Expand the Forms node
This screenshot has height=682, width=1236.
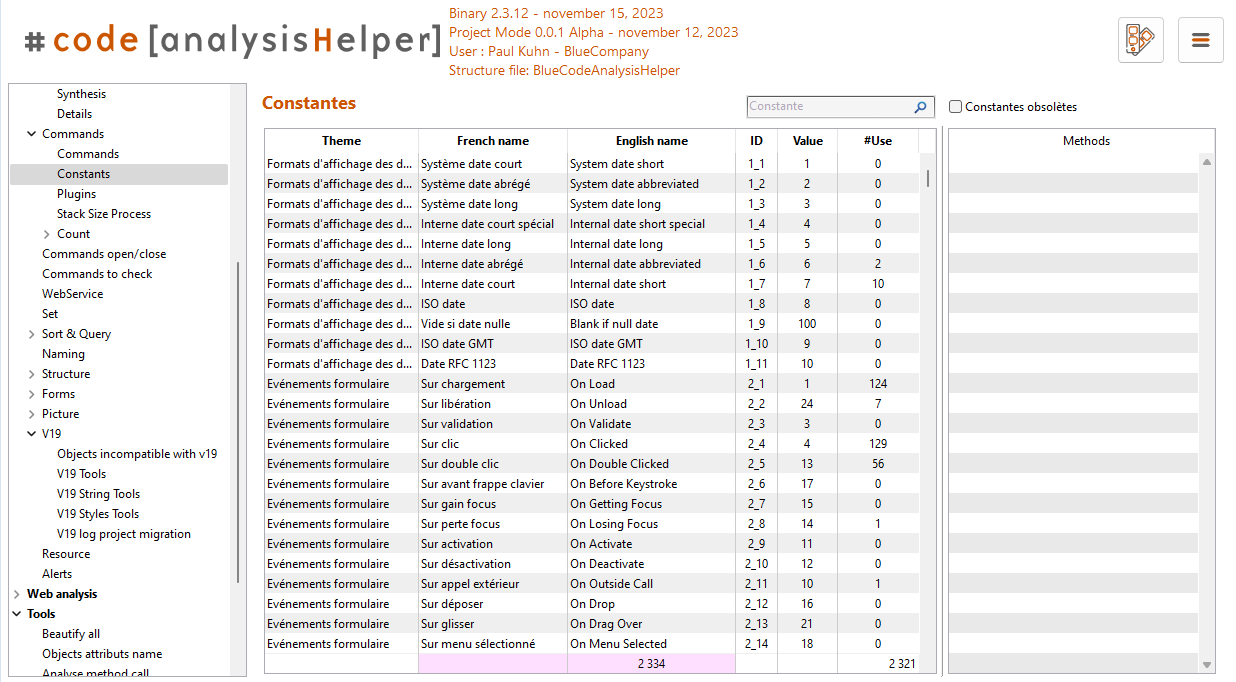point(32,394)
